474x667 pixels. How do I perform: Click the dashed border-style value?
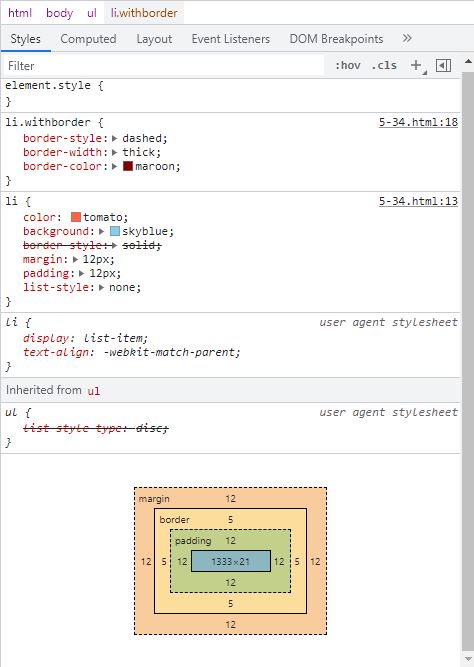tap(143, 138)
